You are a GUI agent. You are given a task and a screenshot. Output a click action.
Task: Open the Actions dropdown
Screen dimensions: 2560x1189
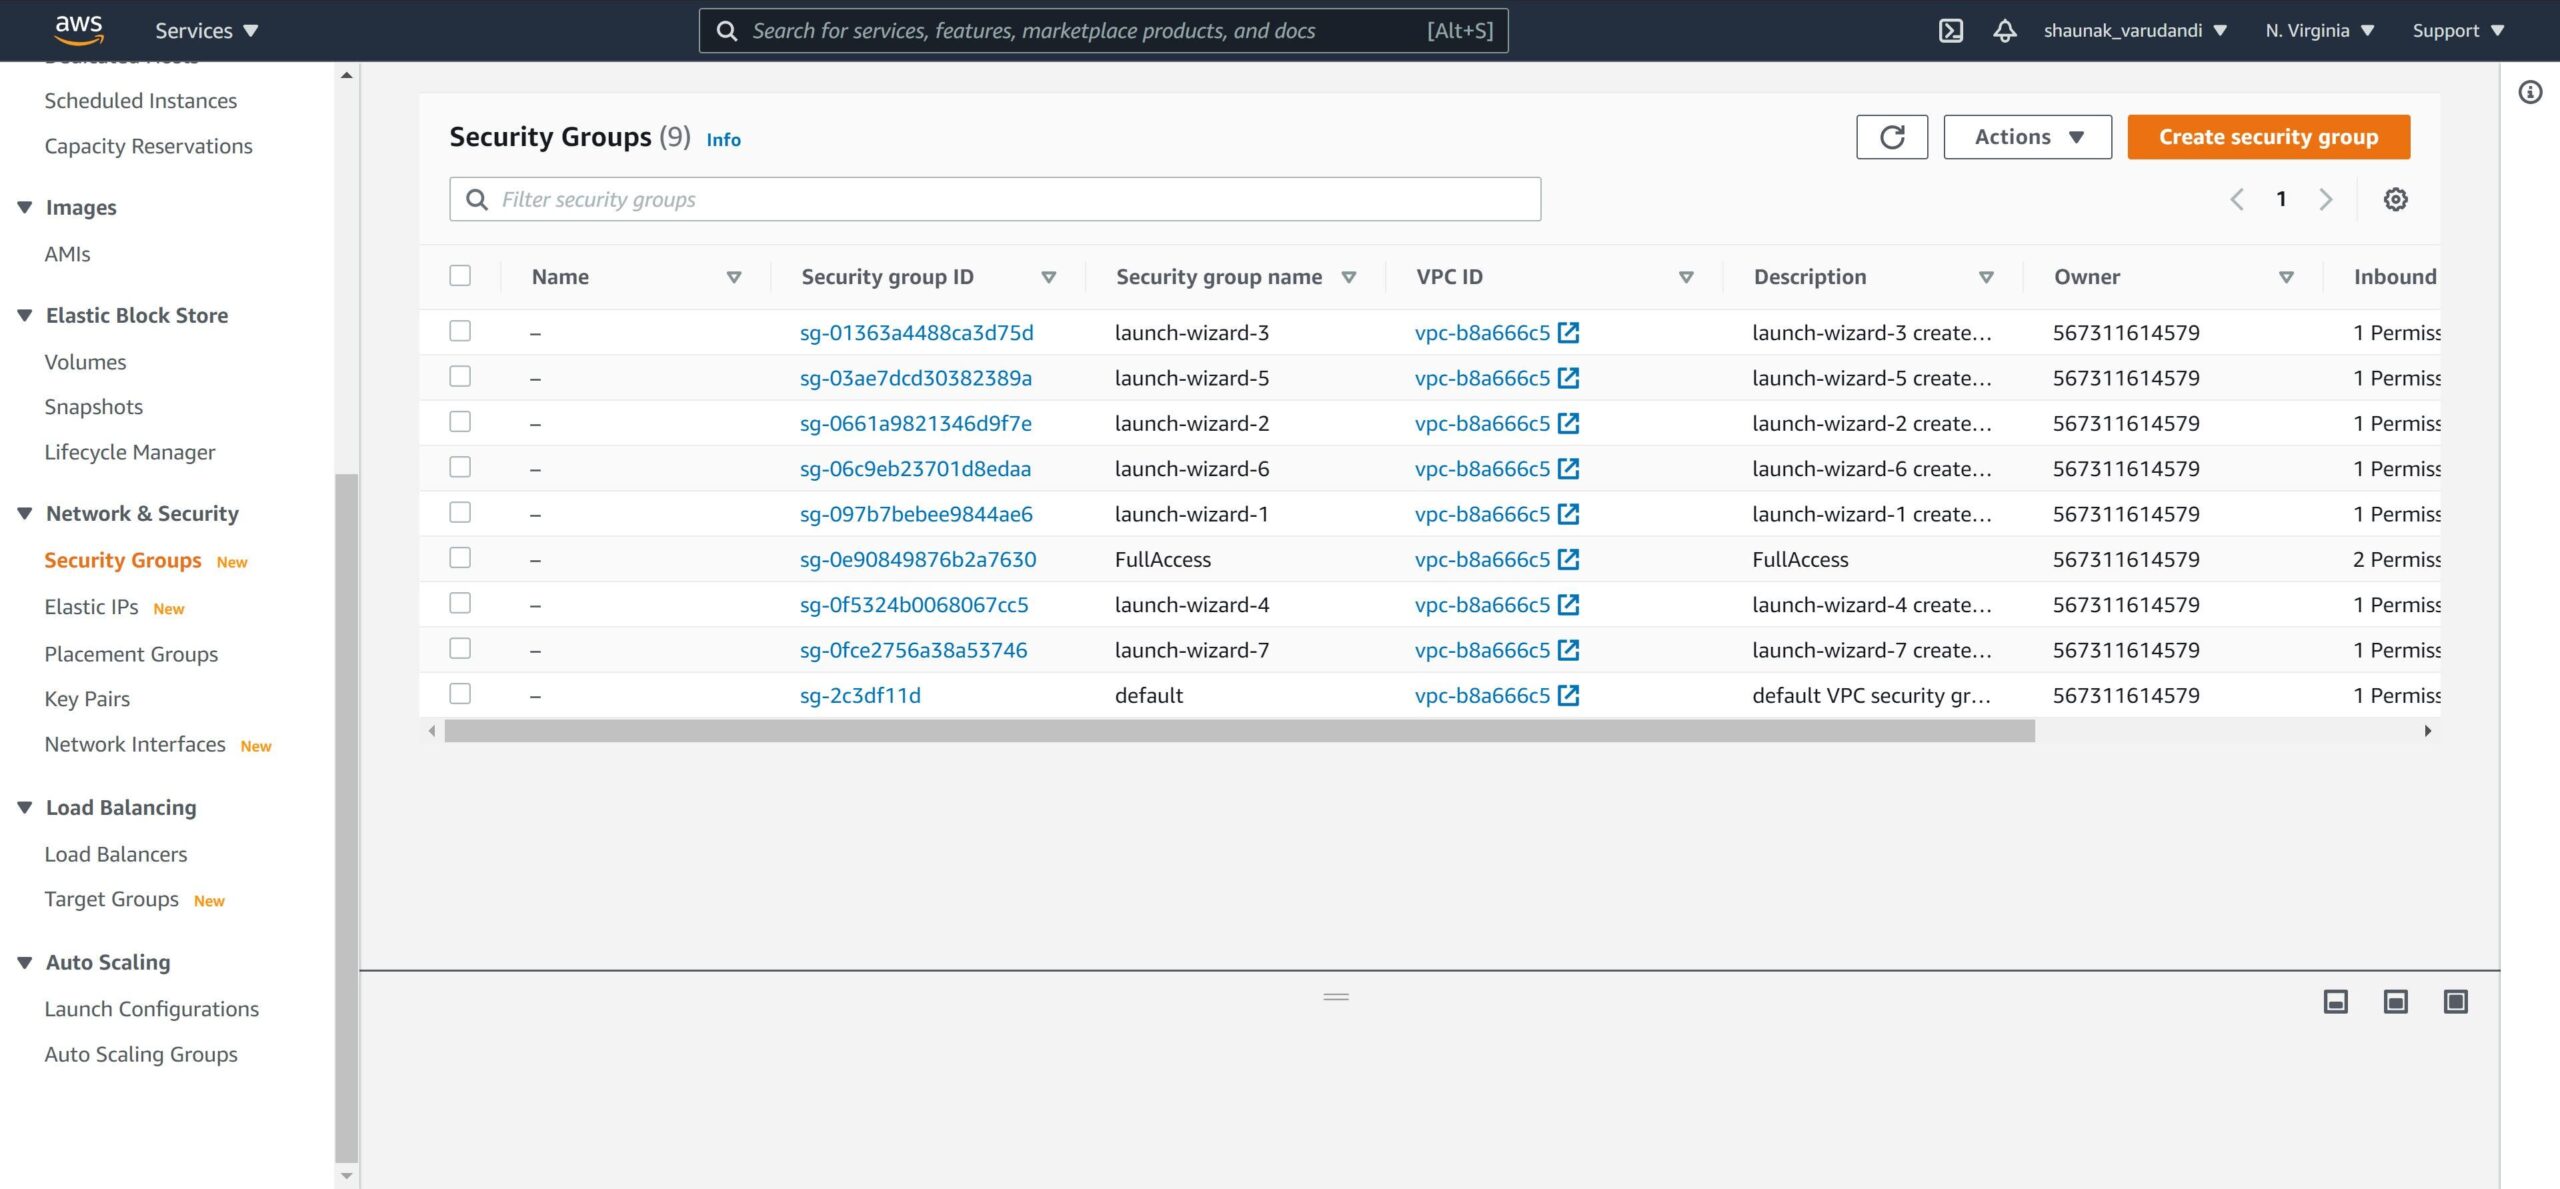(2027, 137)
